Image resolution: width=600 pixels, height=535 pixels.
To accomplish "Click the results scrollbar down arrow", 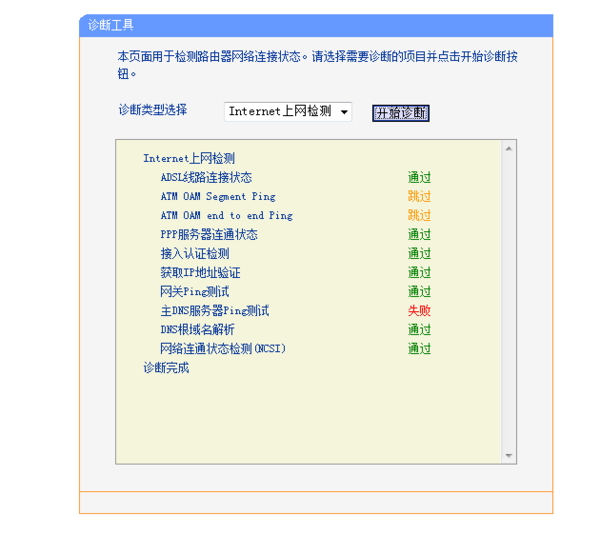I will click(x=509, y=455).
